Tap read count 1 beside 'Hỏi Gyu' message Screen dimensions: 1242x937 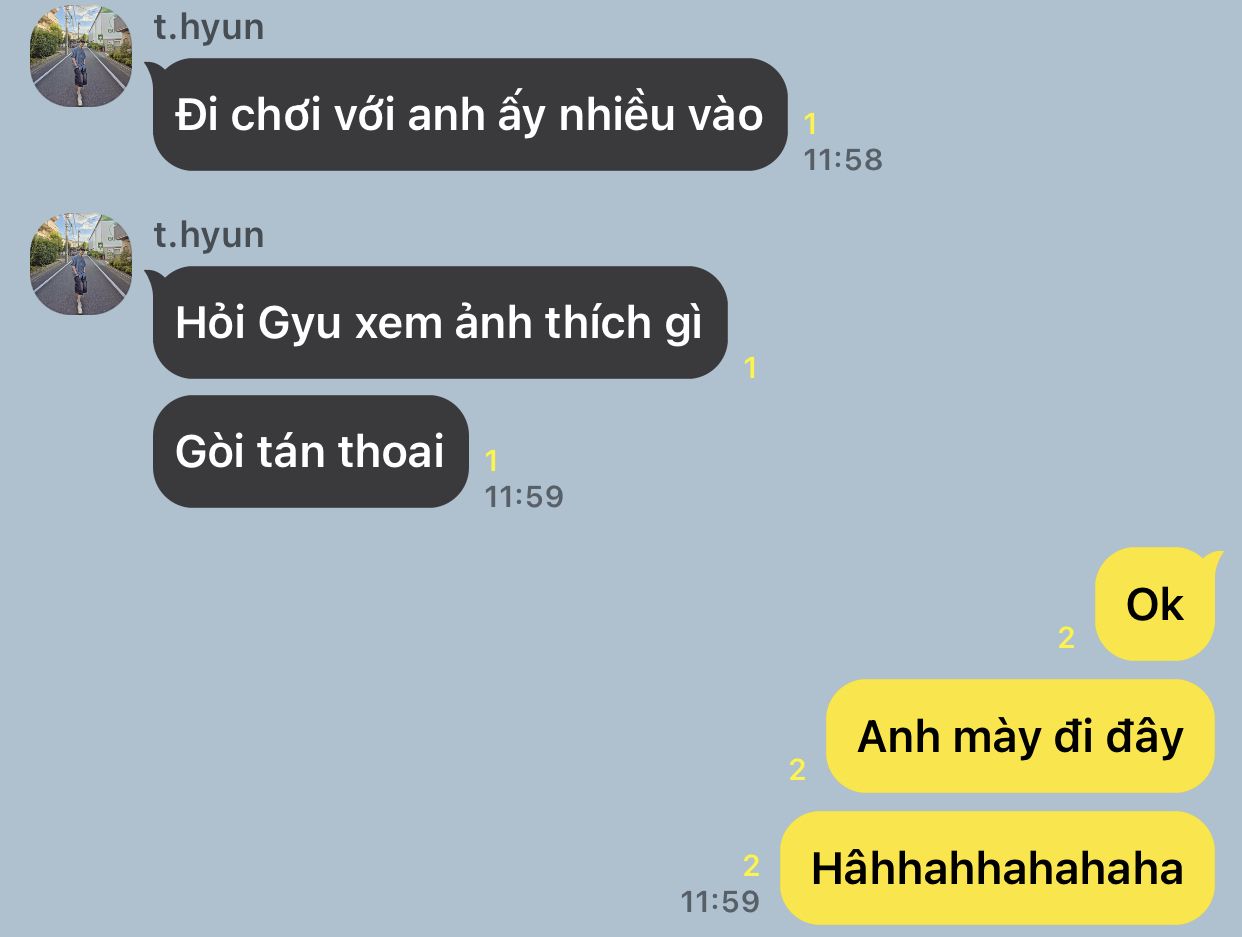point(751,368)
